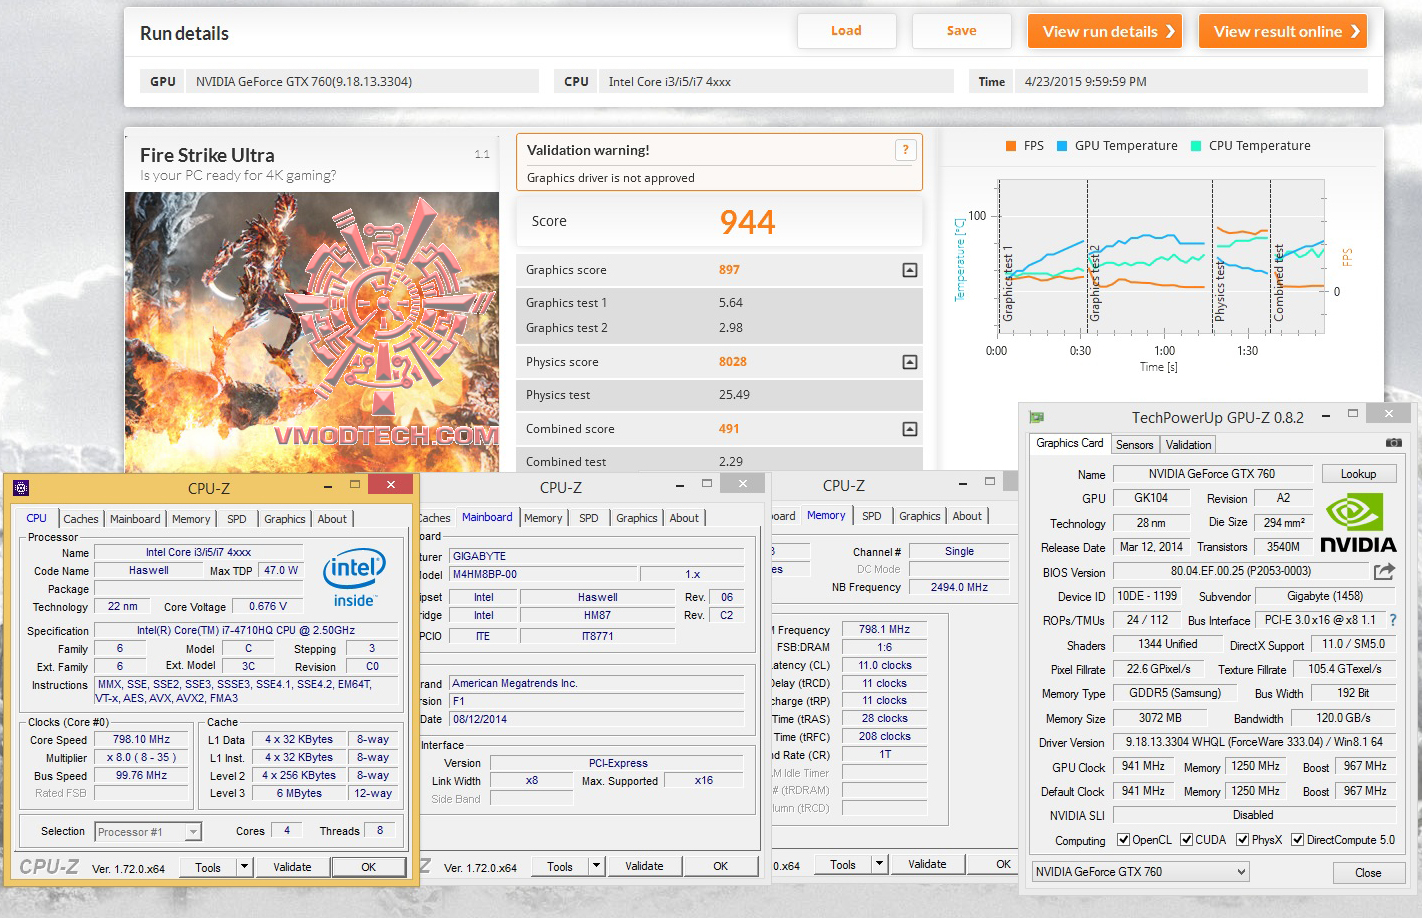Open the SPD tab in the front CPU-Z window
Viewport: 1422px width, 918px height.
coord(236,519)
